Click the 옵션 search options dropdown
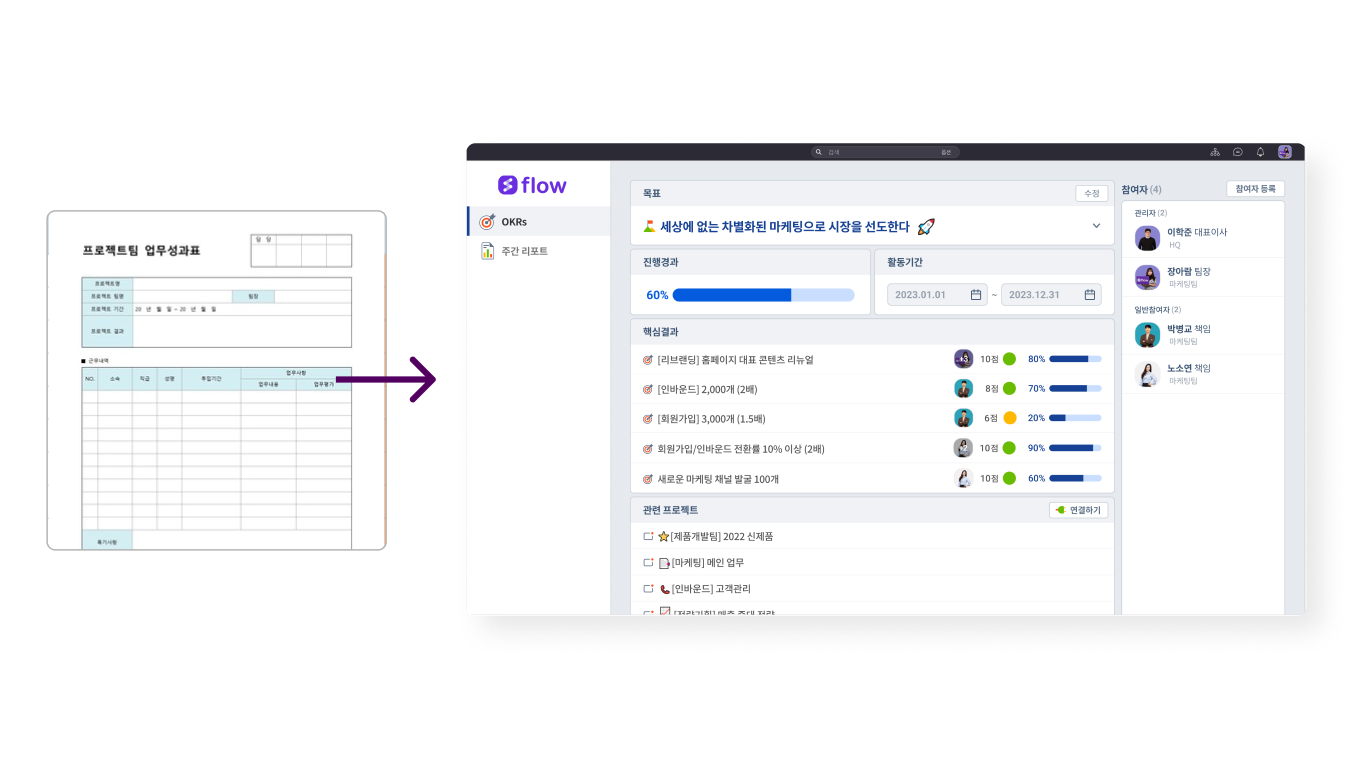Image resolution: width=1351 pixels, height=759 pixels. pyautogui.click(x=946, y=152)
